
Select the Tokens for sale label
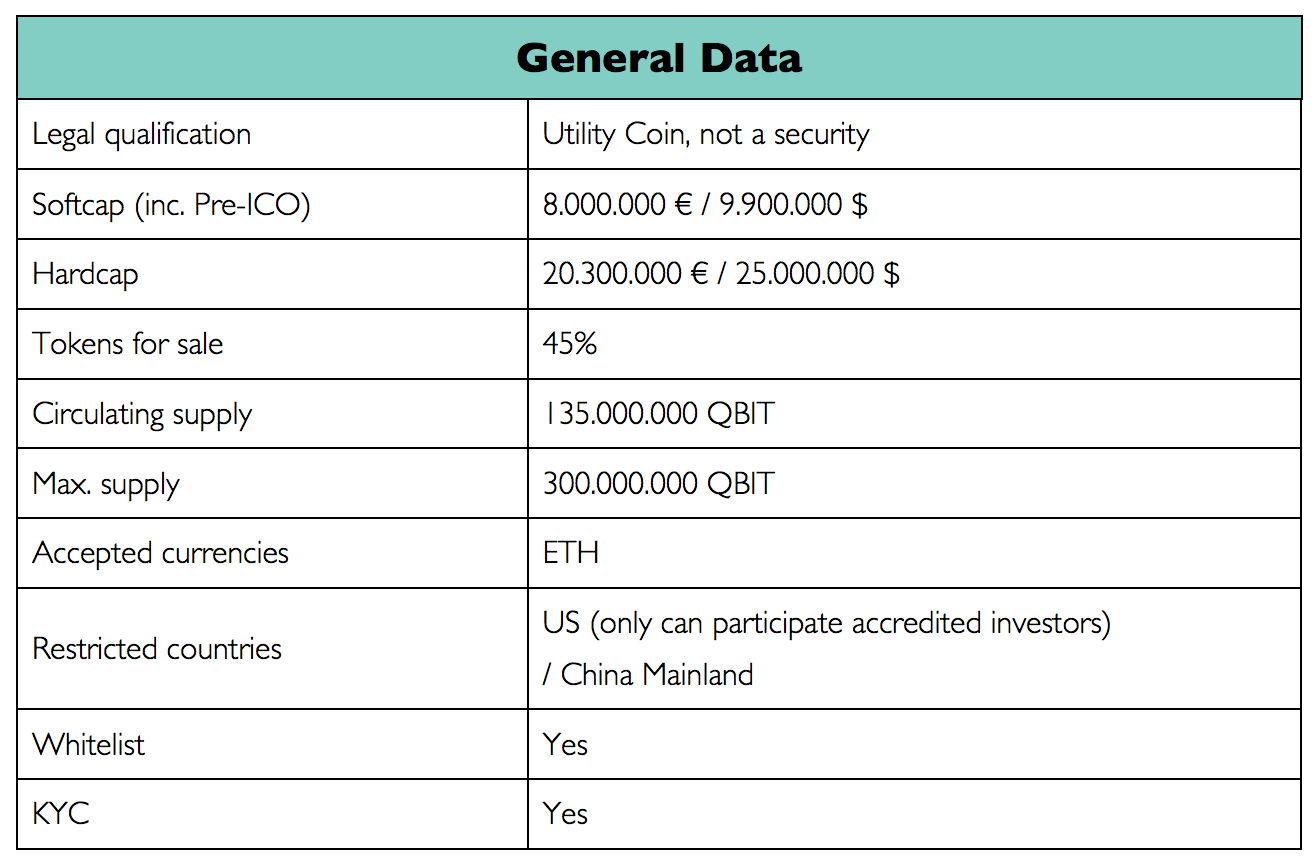pos(128,344)
